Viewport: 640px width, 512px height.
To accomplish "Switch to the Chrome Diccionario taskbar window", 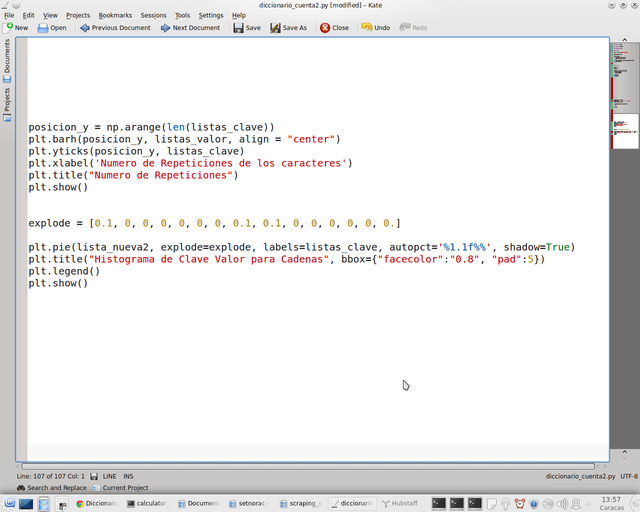I will pyautogui.click(x=97, y=503).
